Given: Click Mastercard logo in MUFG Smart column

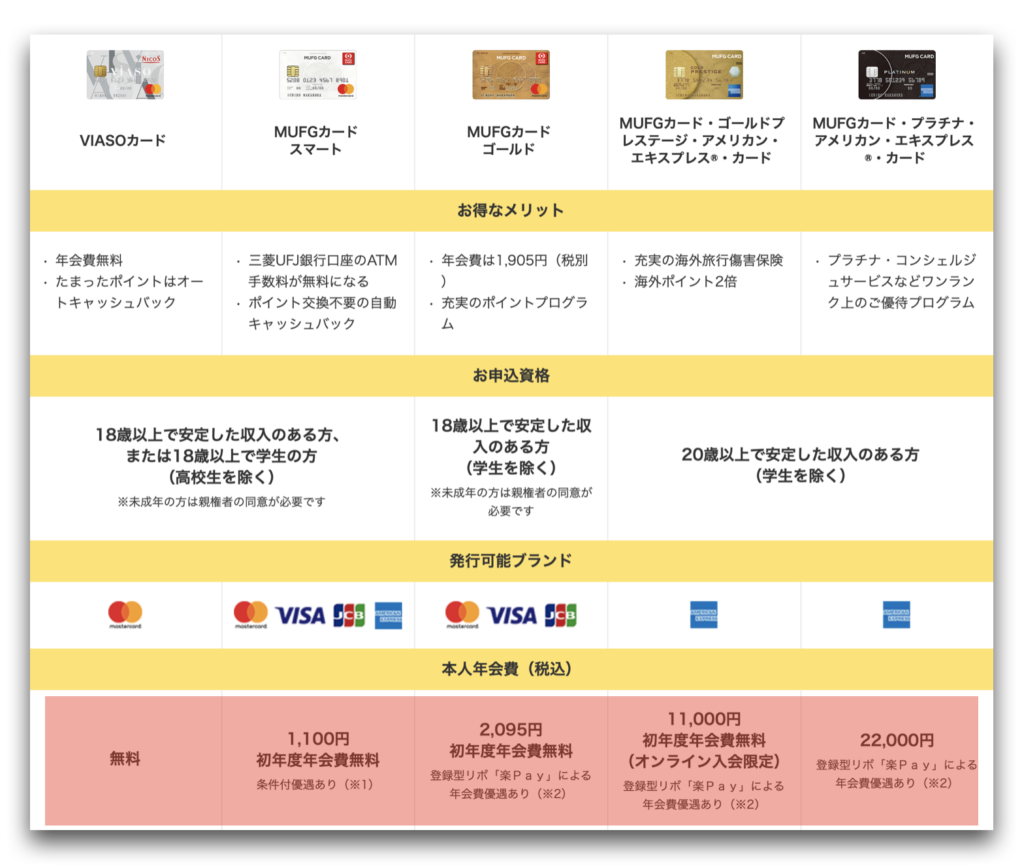Looking at the screenshot, I should click(251, 615).
